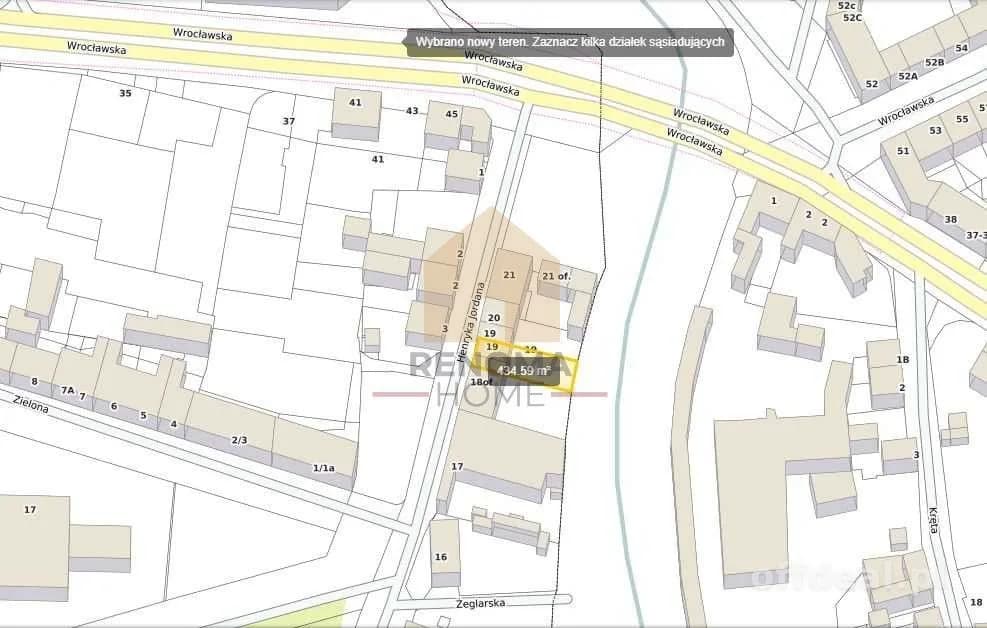Click the 434.59 m² area label
The image size is (987, 628).
pos(524,371)
